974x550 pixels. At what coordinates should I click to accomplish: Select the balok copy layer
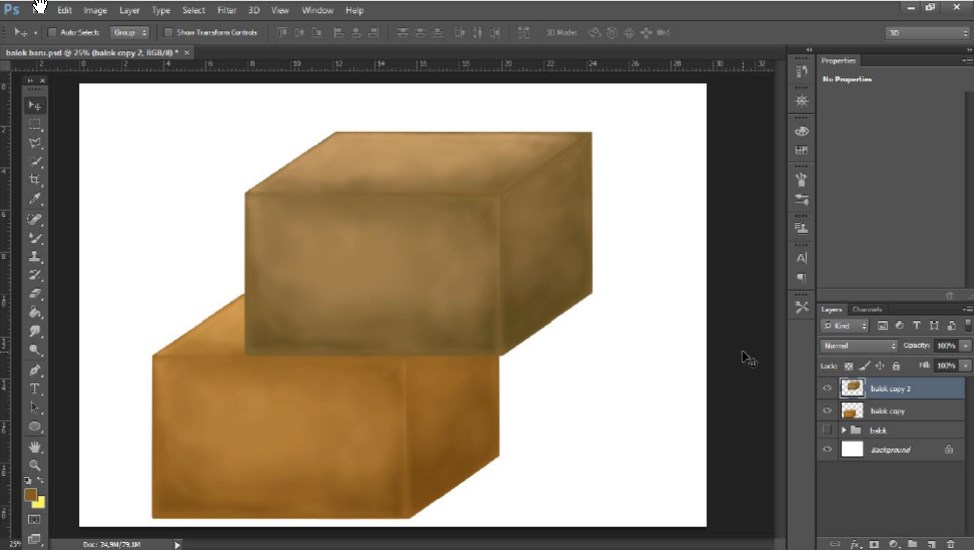point(888,411)
